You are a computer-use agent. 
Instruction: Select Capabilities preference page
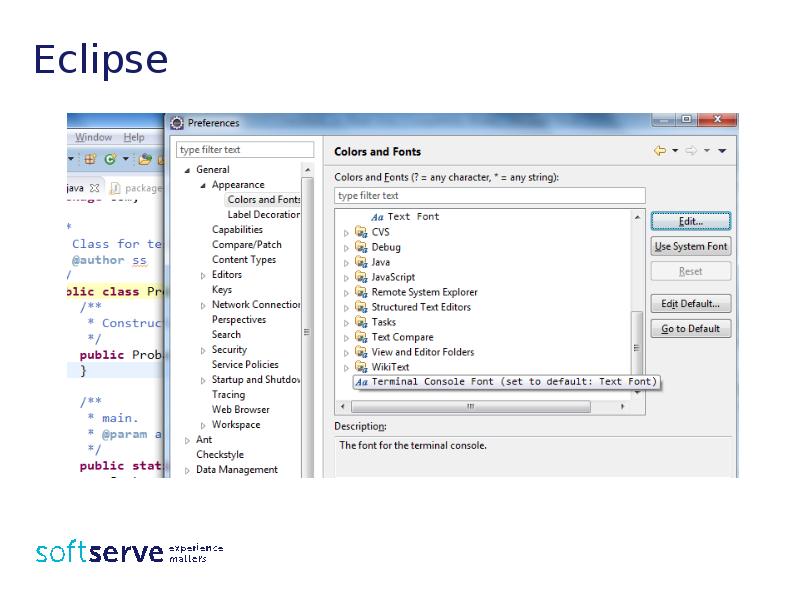[237, 230]
